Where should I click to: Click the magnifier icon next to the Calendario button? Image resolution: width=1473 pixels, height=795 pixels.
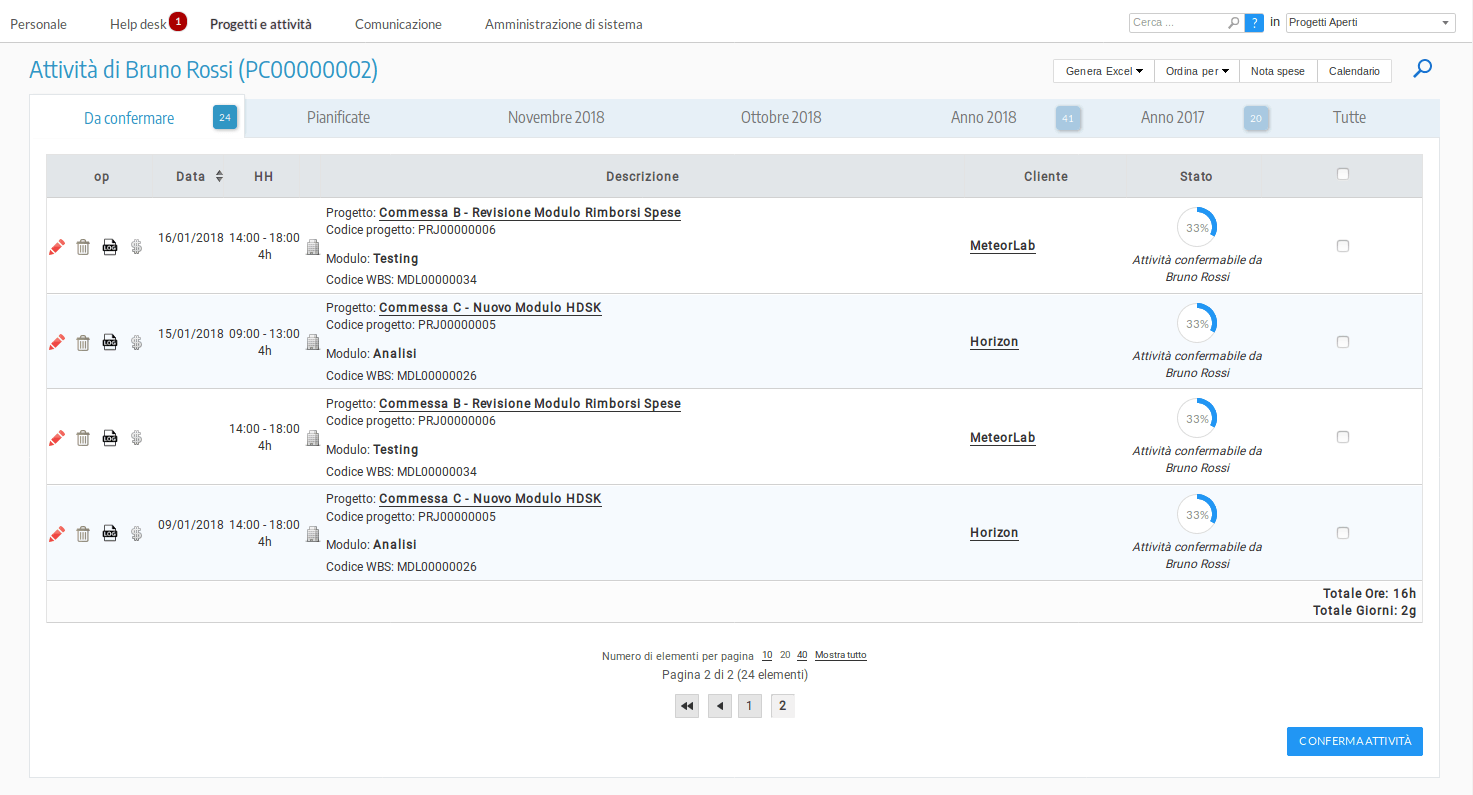tap(1422, 69)
